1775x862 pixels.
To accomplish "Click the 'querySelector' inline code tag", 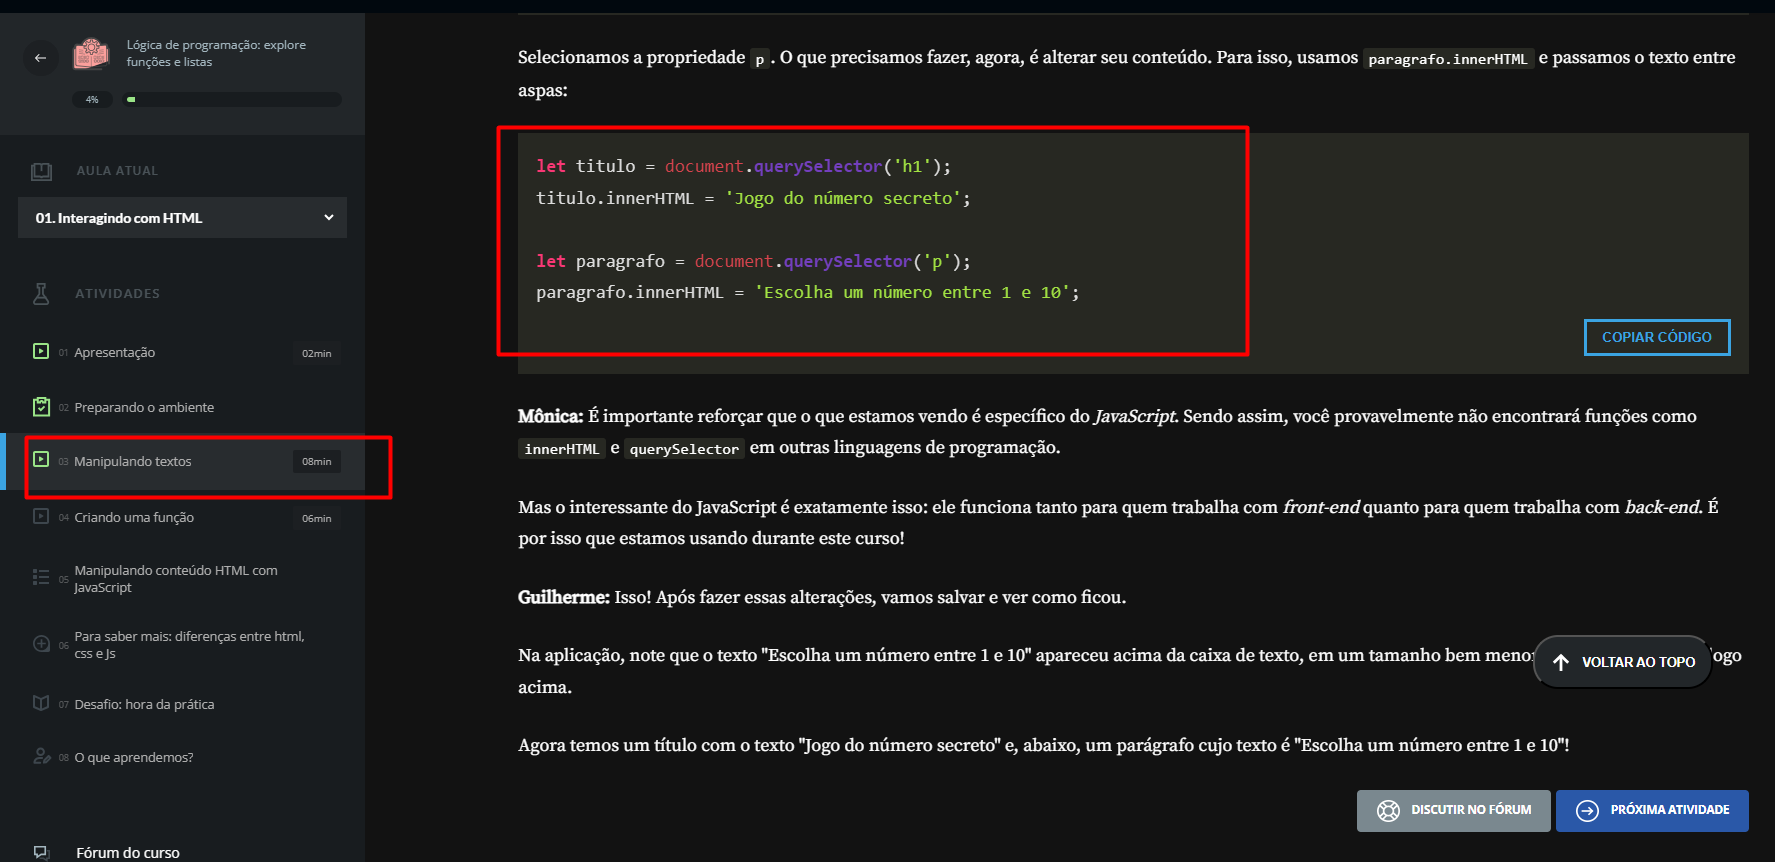I will pos(684,449).
